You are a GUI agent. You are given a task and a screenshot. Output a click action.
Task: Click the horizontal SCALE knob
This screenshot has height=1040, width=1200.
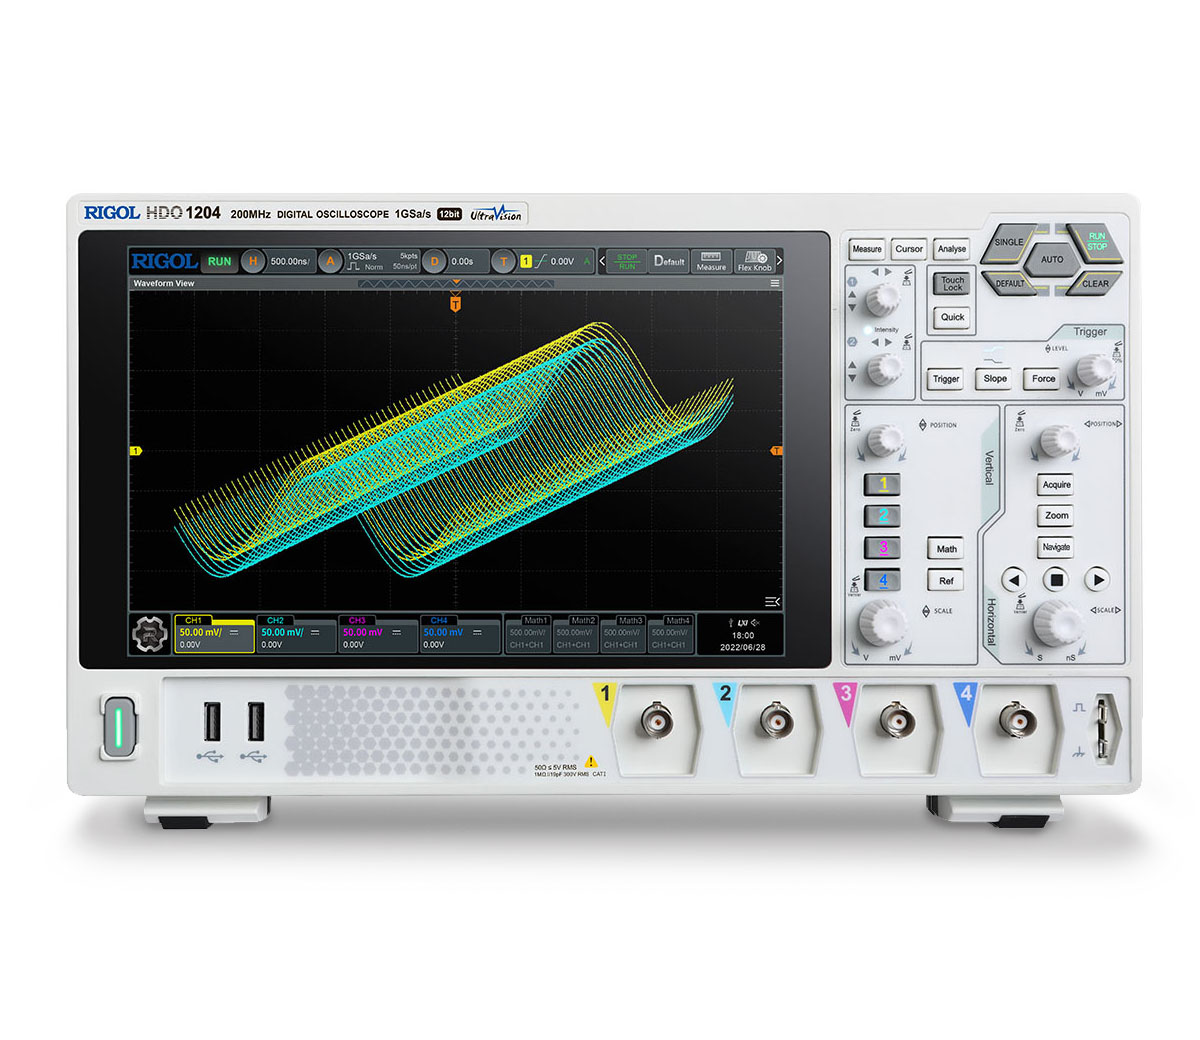pyautogui.click(x=1058, y=622)
